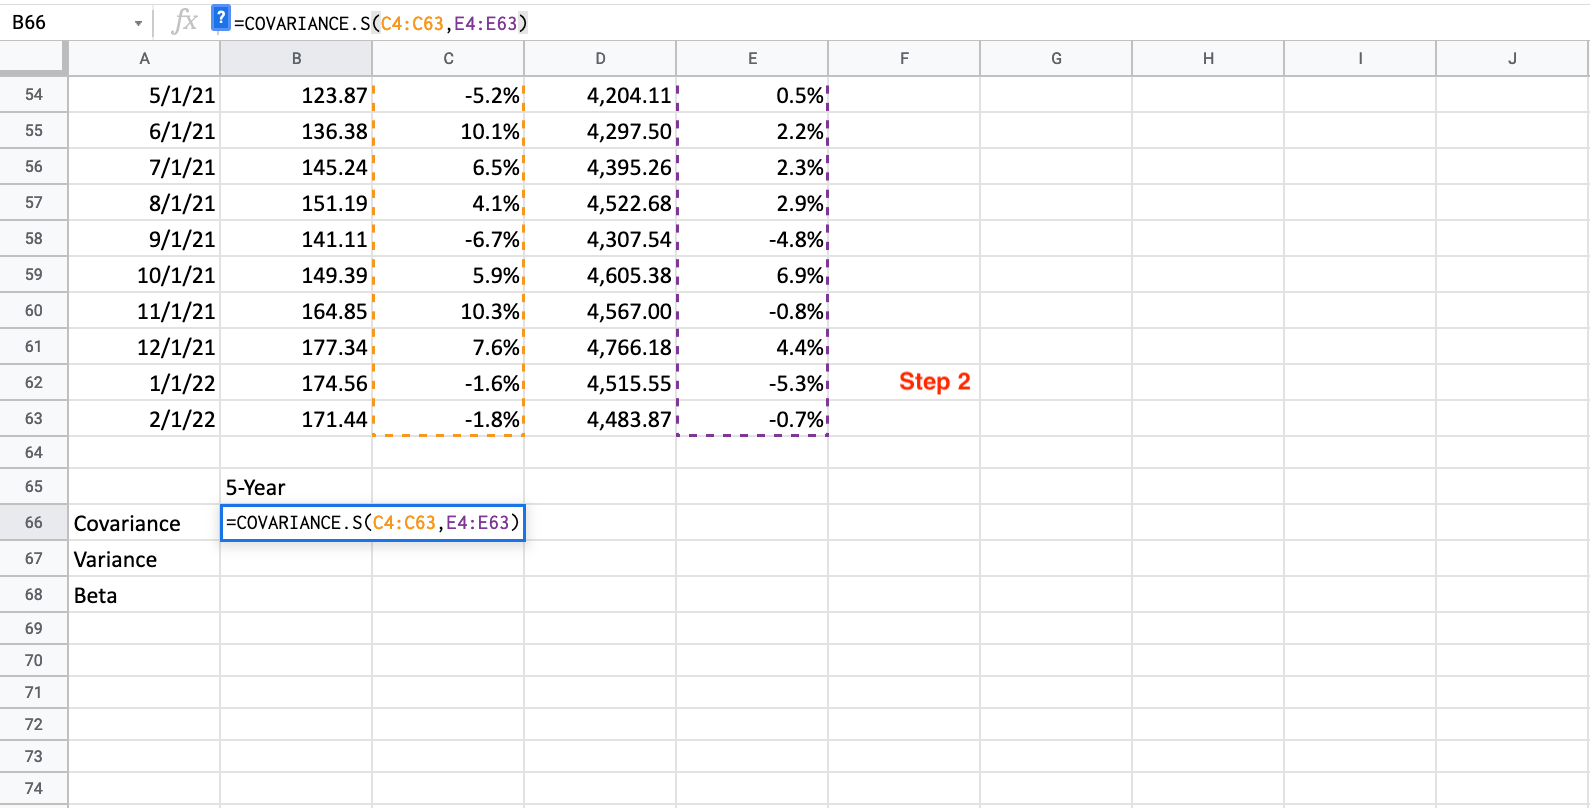
Task: Select the cell showing 10.3%
Action: tap(448, 311)
